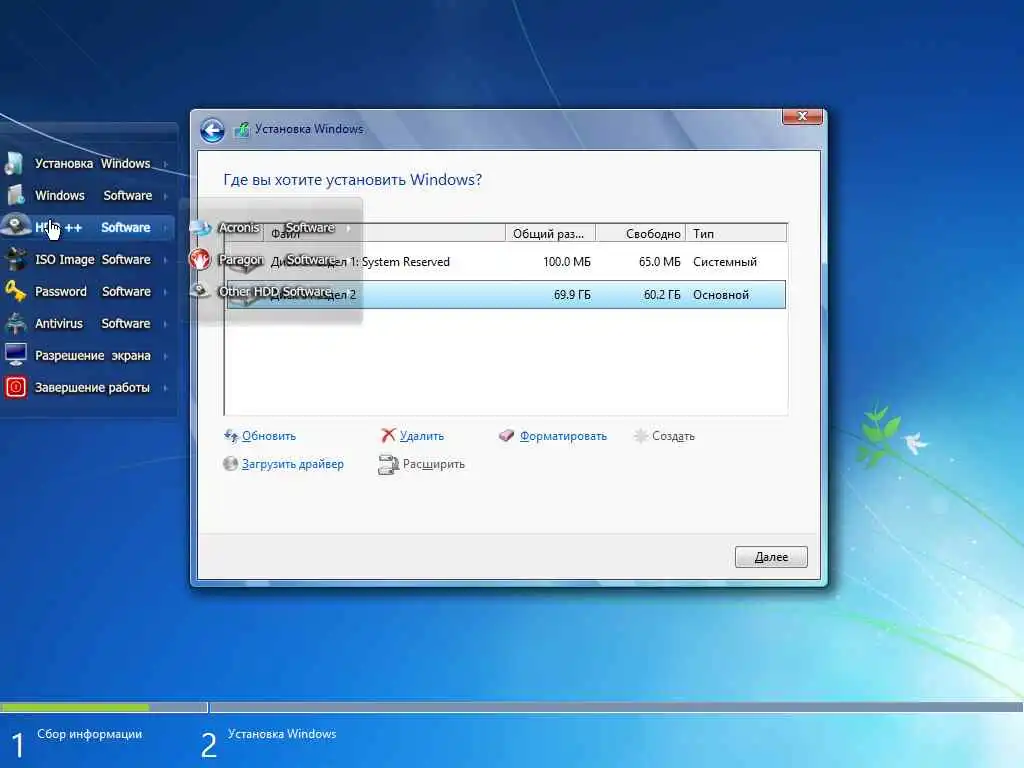This screenshot has height=768, width=1024.
Task: Click the Системный type cell
Action: [x=725, y=262]
